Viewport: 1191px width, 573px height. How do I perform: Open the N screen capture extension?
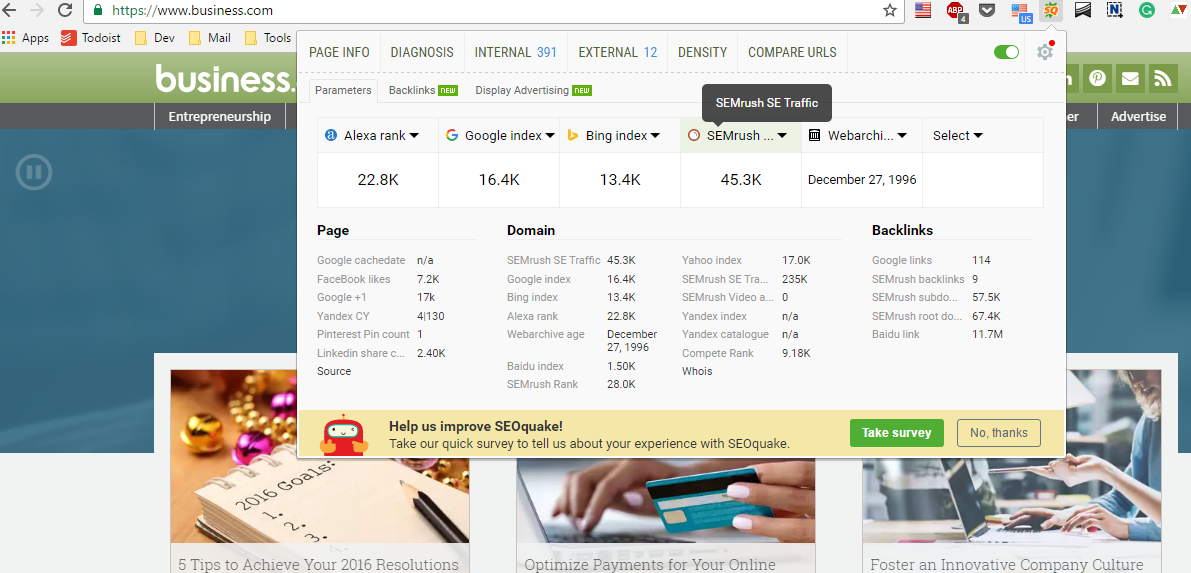pyautogui.click(x=1115, y=11)
